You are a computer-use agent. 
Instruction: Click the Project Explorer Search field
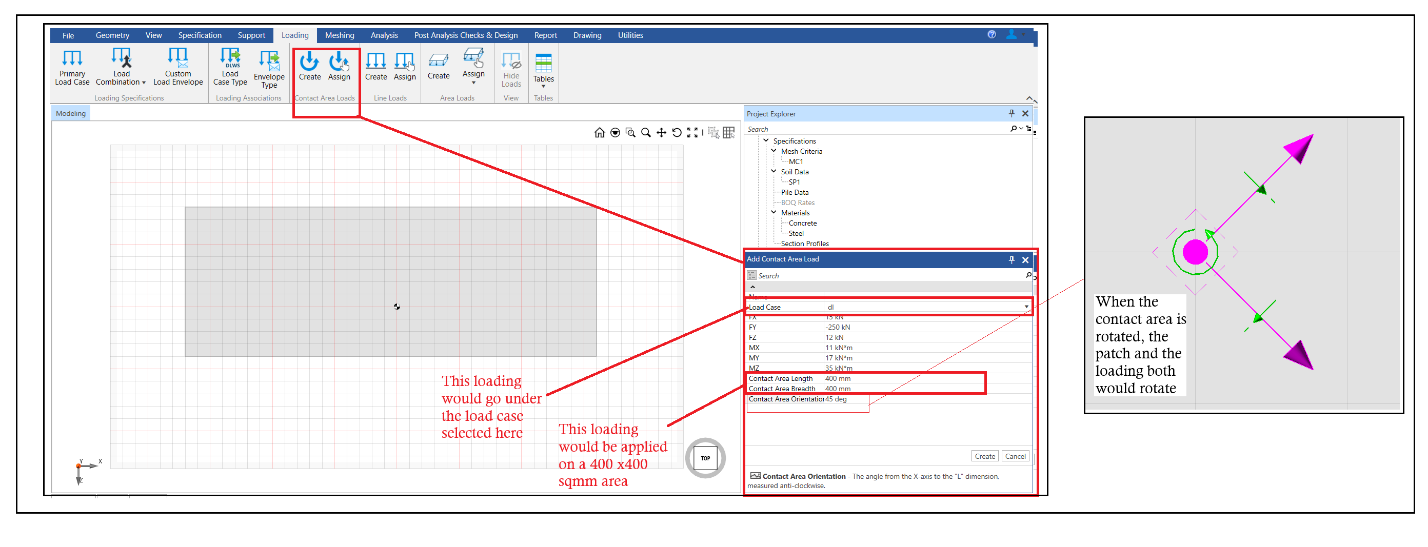point(877,129)
